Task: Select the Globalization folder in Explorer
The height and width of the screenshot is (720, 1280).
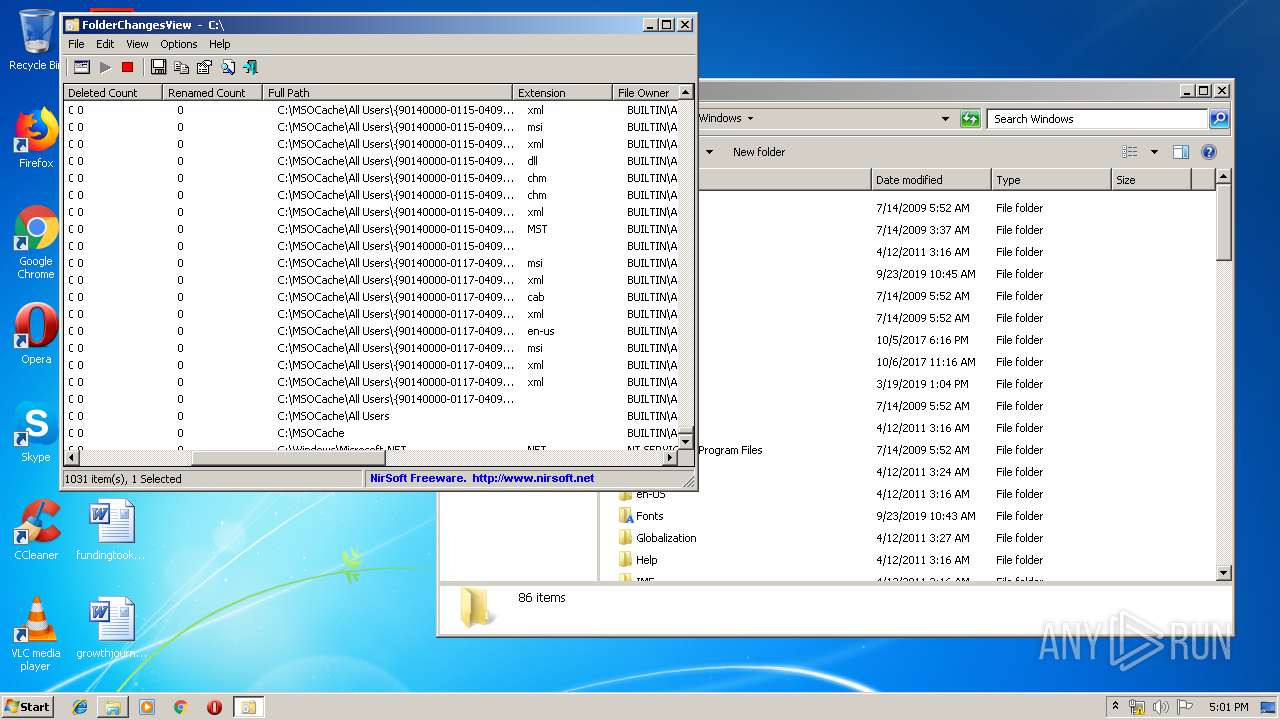Action: point(666,538)
